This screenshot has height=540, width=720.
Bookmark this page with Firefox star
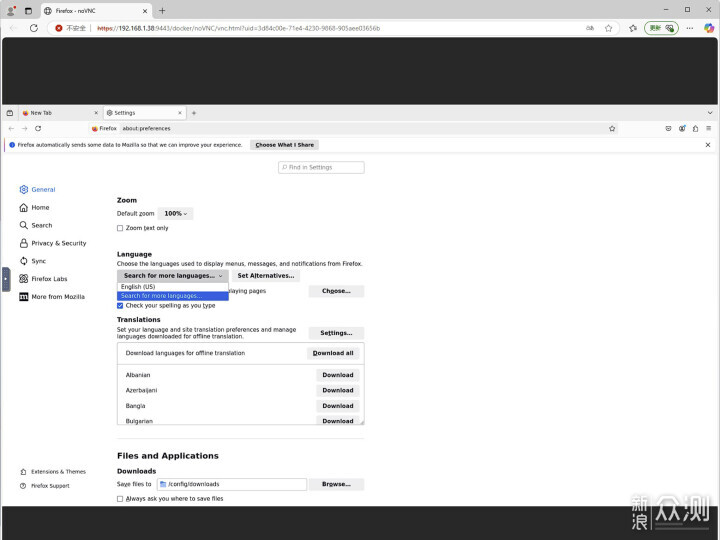612,129
